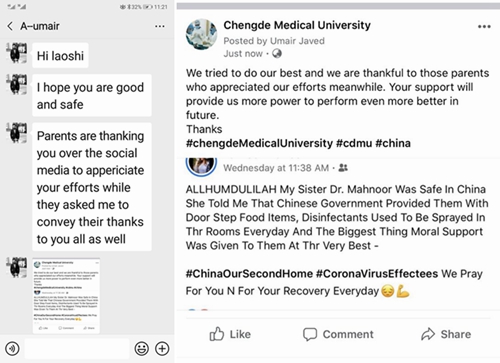Image resolution: width=500 pixels, height=363 pixels.
Task: Click the #ChinaOurSecondHome hashtag
Action: pos(249,274)
